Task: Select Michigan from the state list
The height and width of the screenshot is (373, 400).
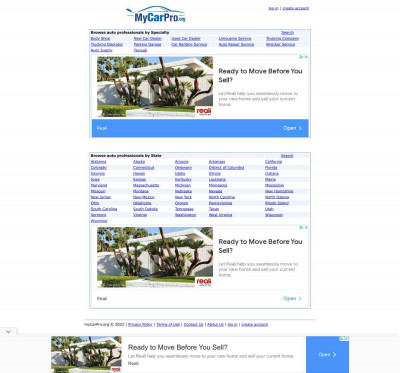Action: 183,185
